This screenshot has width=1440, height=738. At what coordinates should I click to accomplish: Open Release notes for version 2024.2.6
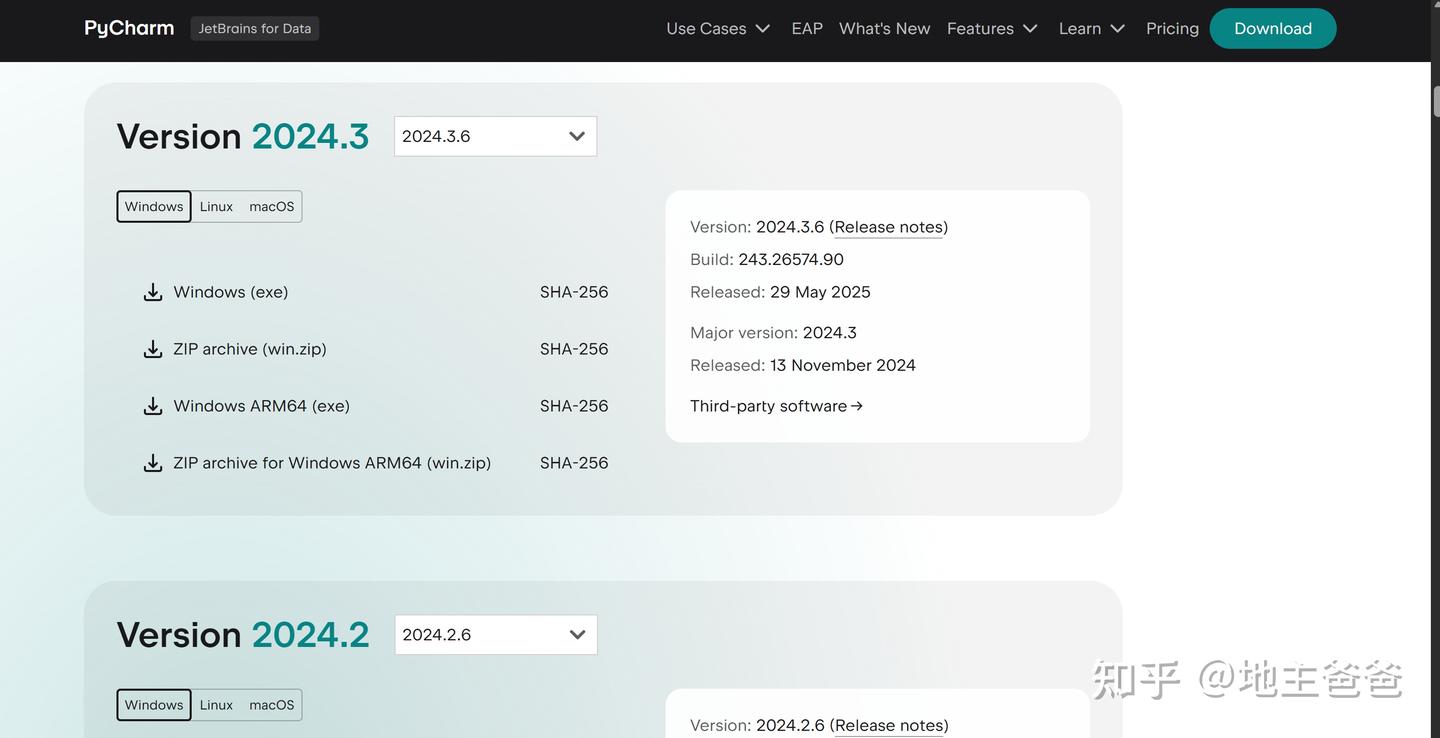tap(889, 726)
